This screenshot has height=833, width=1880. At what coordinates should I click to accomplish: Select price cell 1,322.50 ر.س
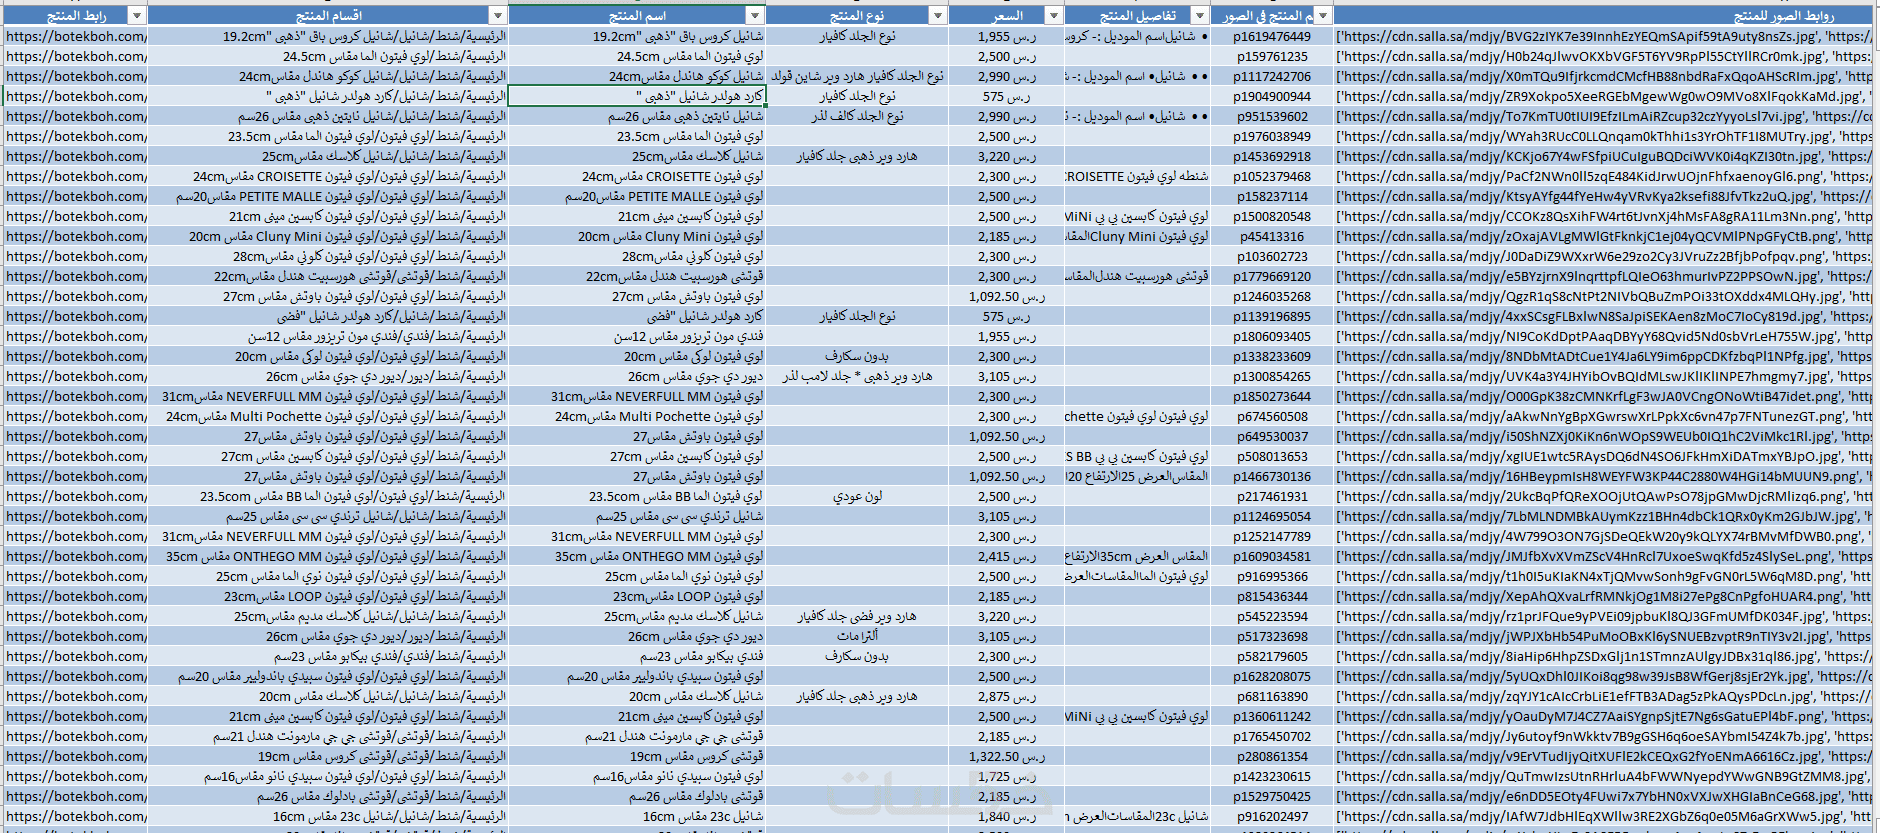(1007, 756)
